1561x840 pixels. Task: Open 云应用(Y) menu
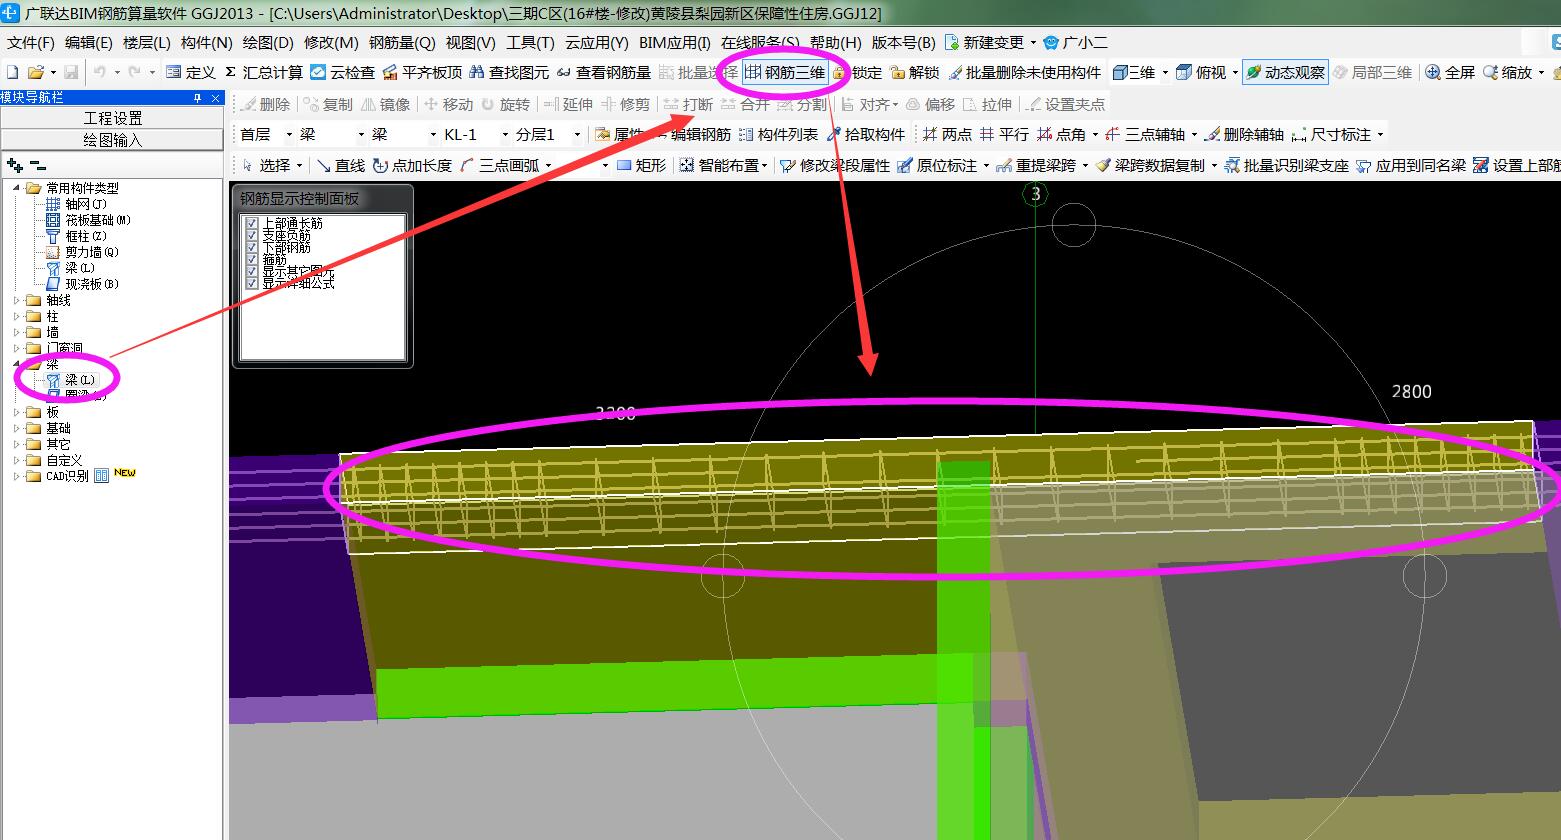click(597, 42)
